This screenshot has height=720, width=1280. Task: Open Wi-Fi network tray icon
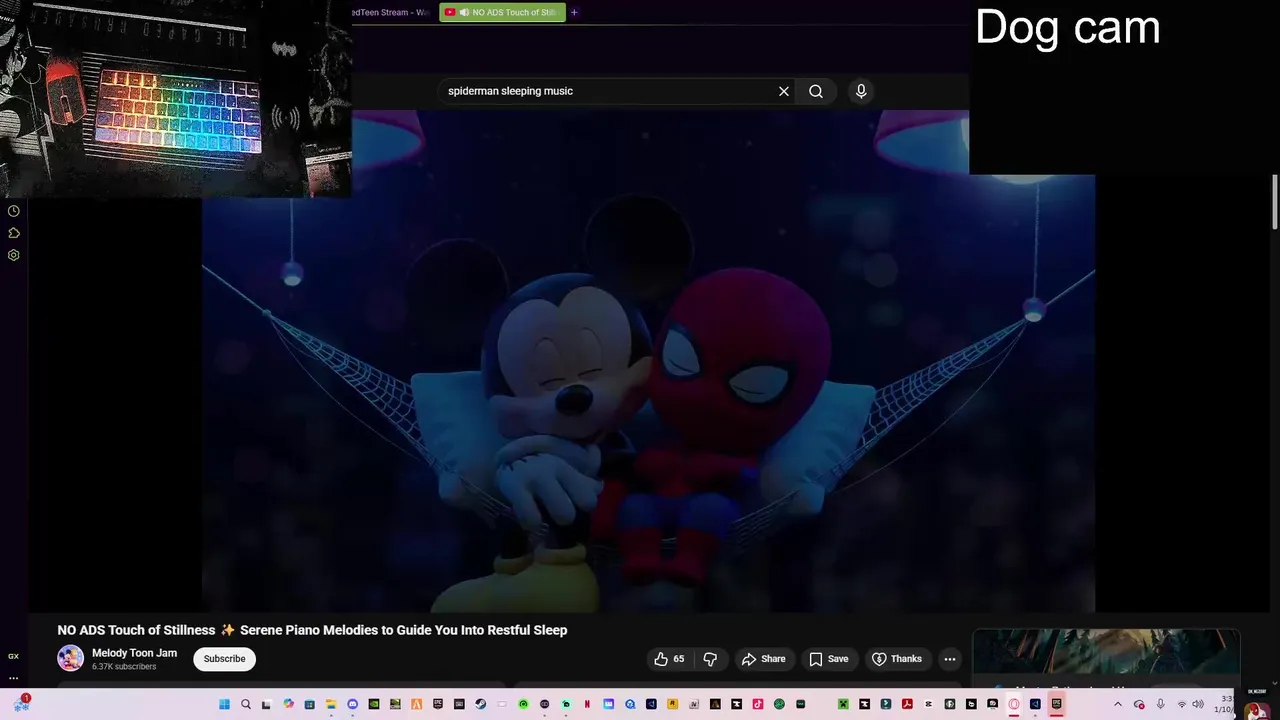coord(1181,704)
